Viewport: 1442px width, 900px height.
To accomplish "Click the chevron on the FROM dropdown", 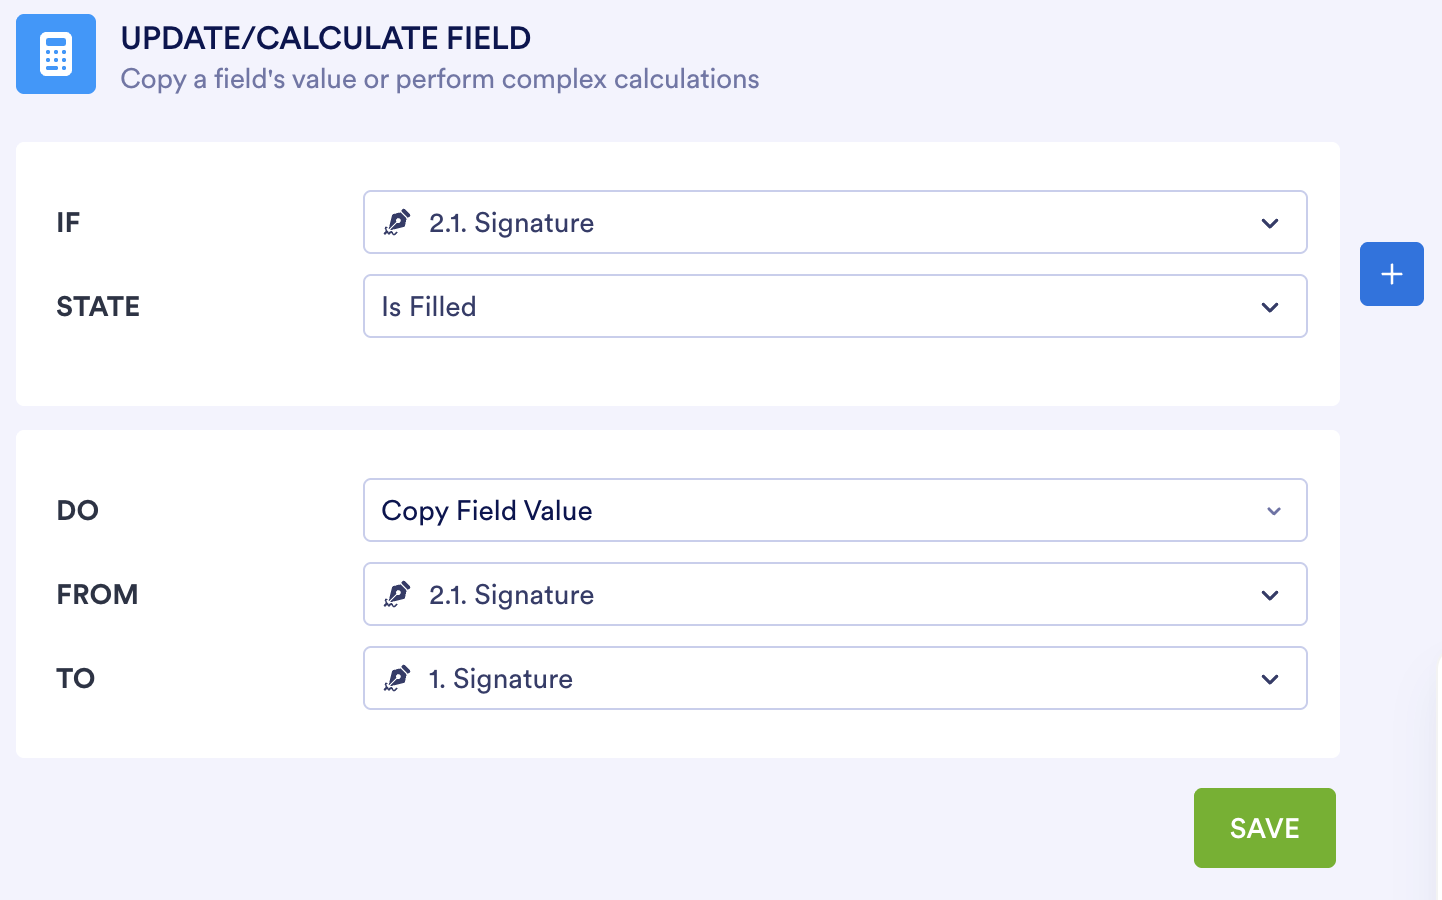I will click(1270, 594).
